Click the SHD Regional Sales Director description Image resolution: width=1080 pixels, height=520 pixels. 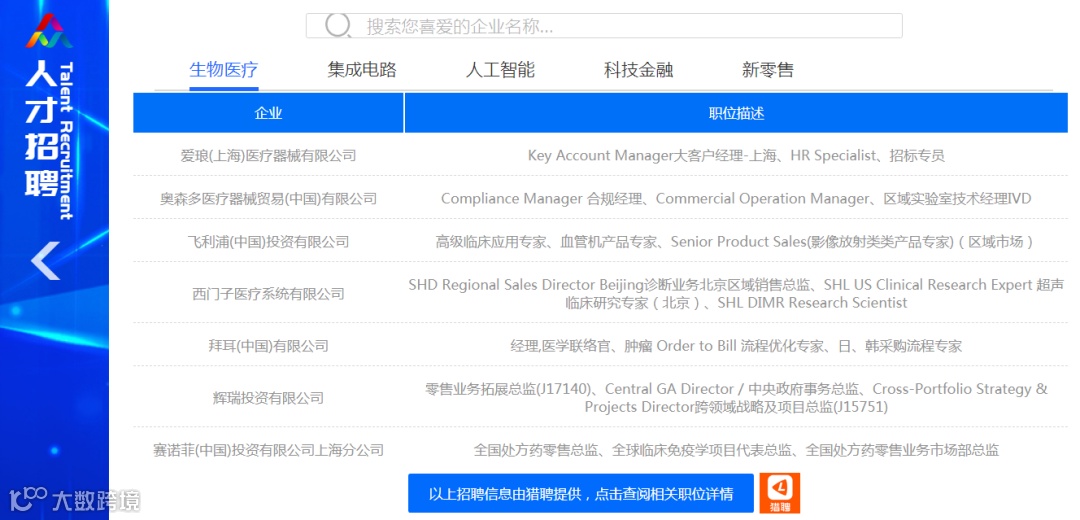736,293
